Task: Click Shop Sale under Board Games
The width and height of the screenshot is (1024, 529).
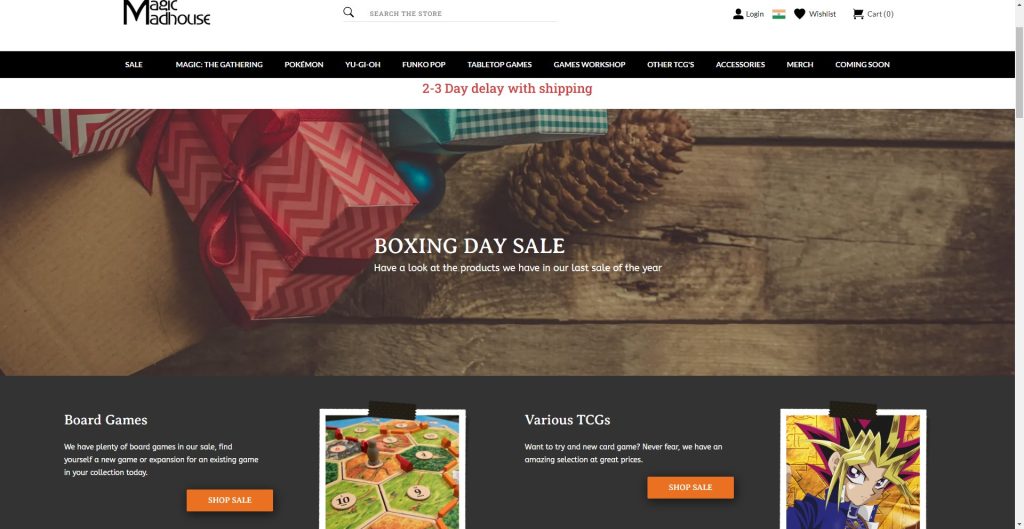Action: pyautogui.click(x=230, y=500)
